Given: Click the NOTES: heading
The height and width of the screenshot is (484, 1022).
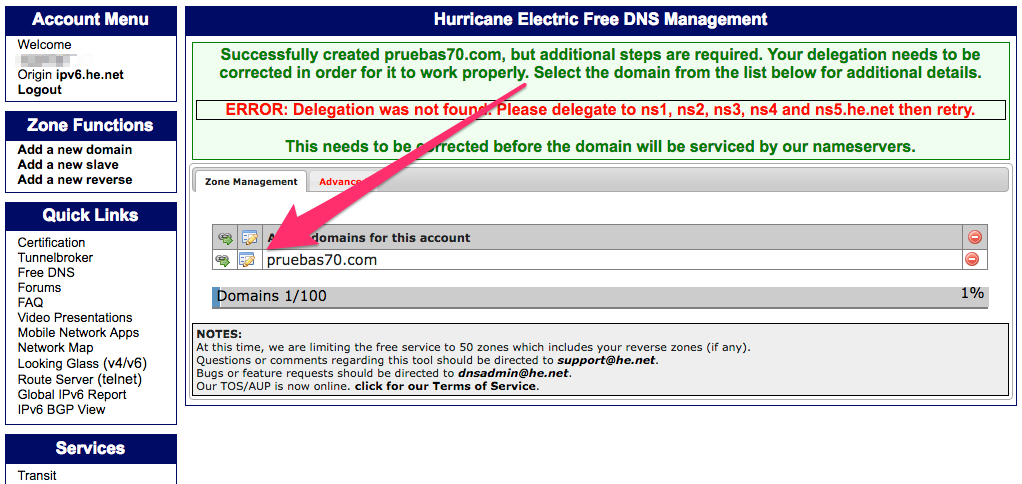Looking at the screenshot, I should (x=219, y=334).
